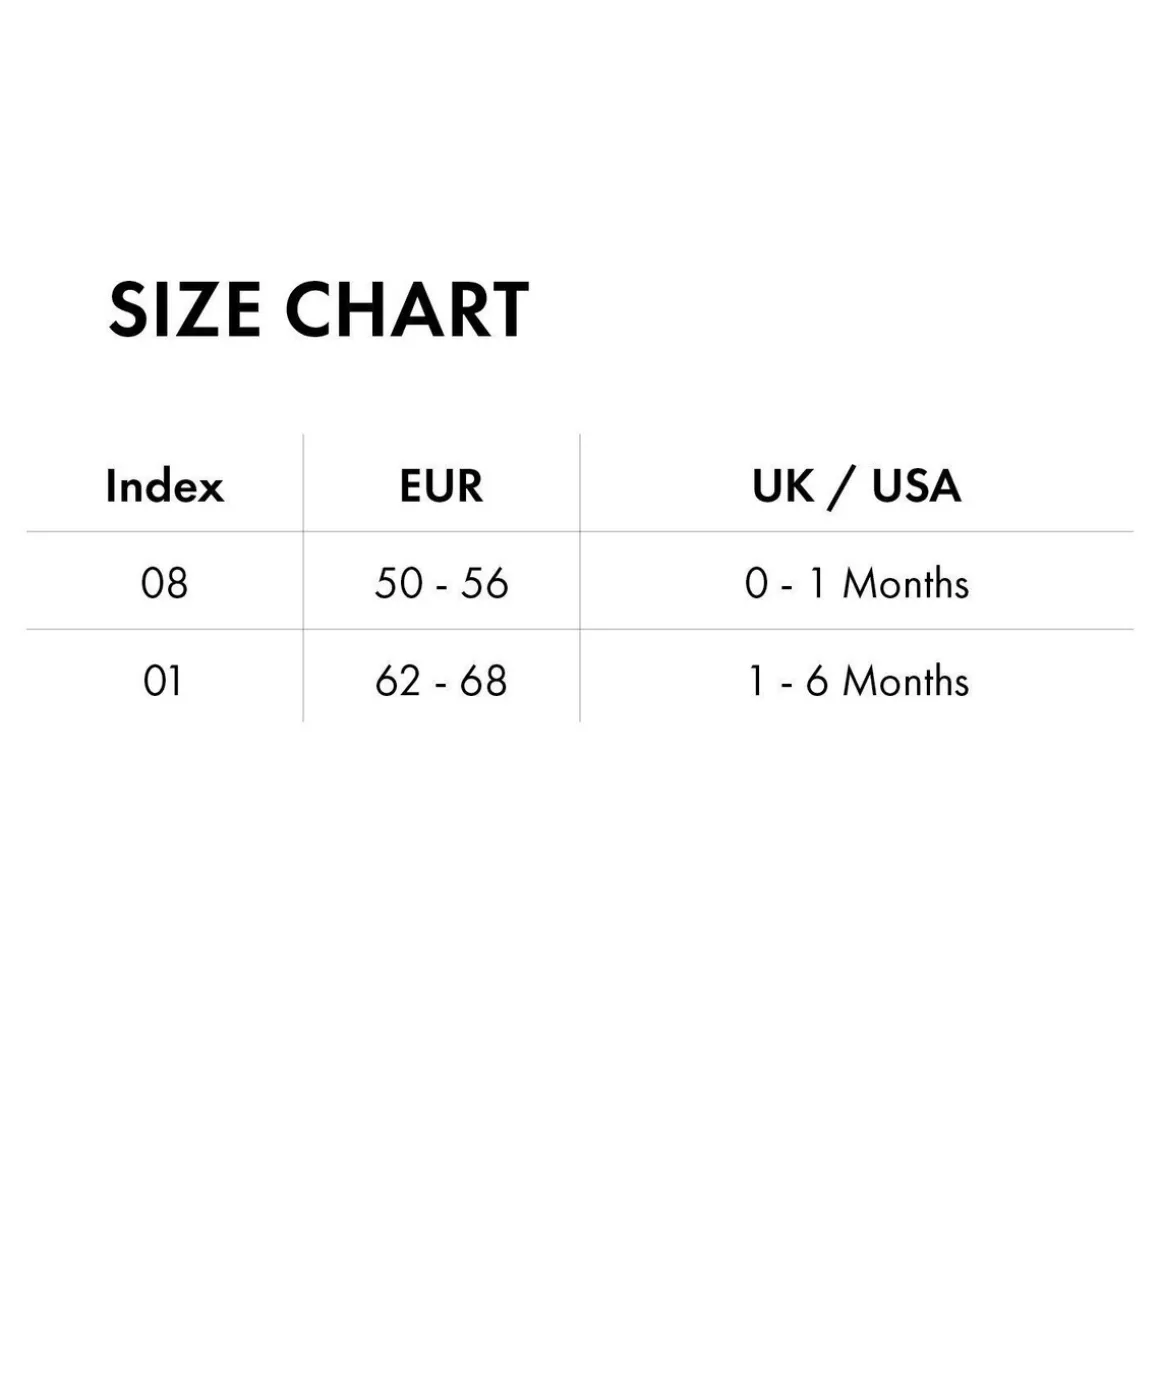Image resolution: width=1160 pixels, height=1392 pixels.
Task: Select the Index column header
Action: pos(165,486)
